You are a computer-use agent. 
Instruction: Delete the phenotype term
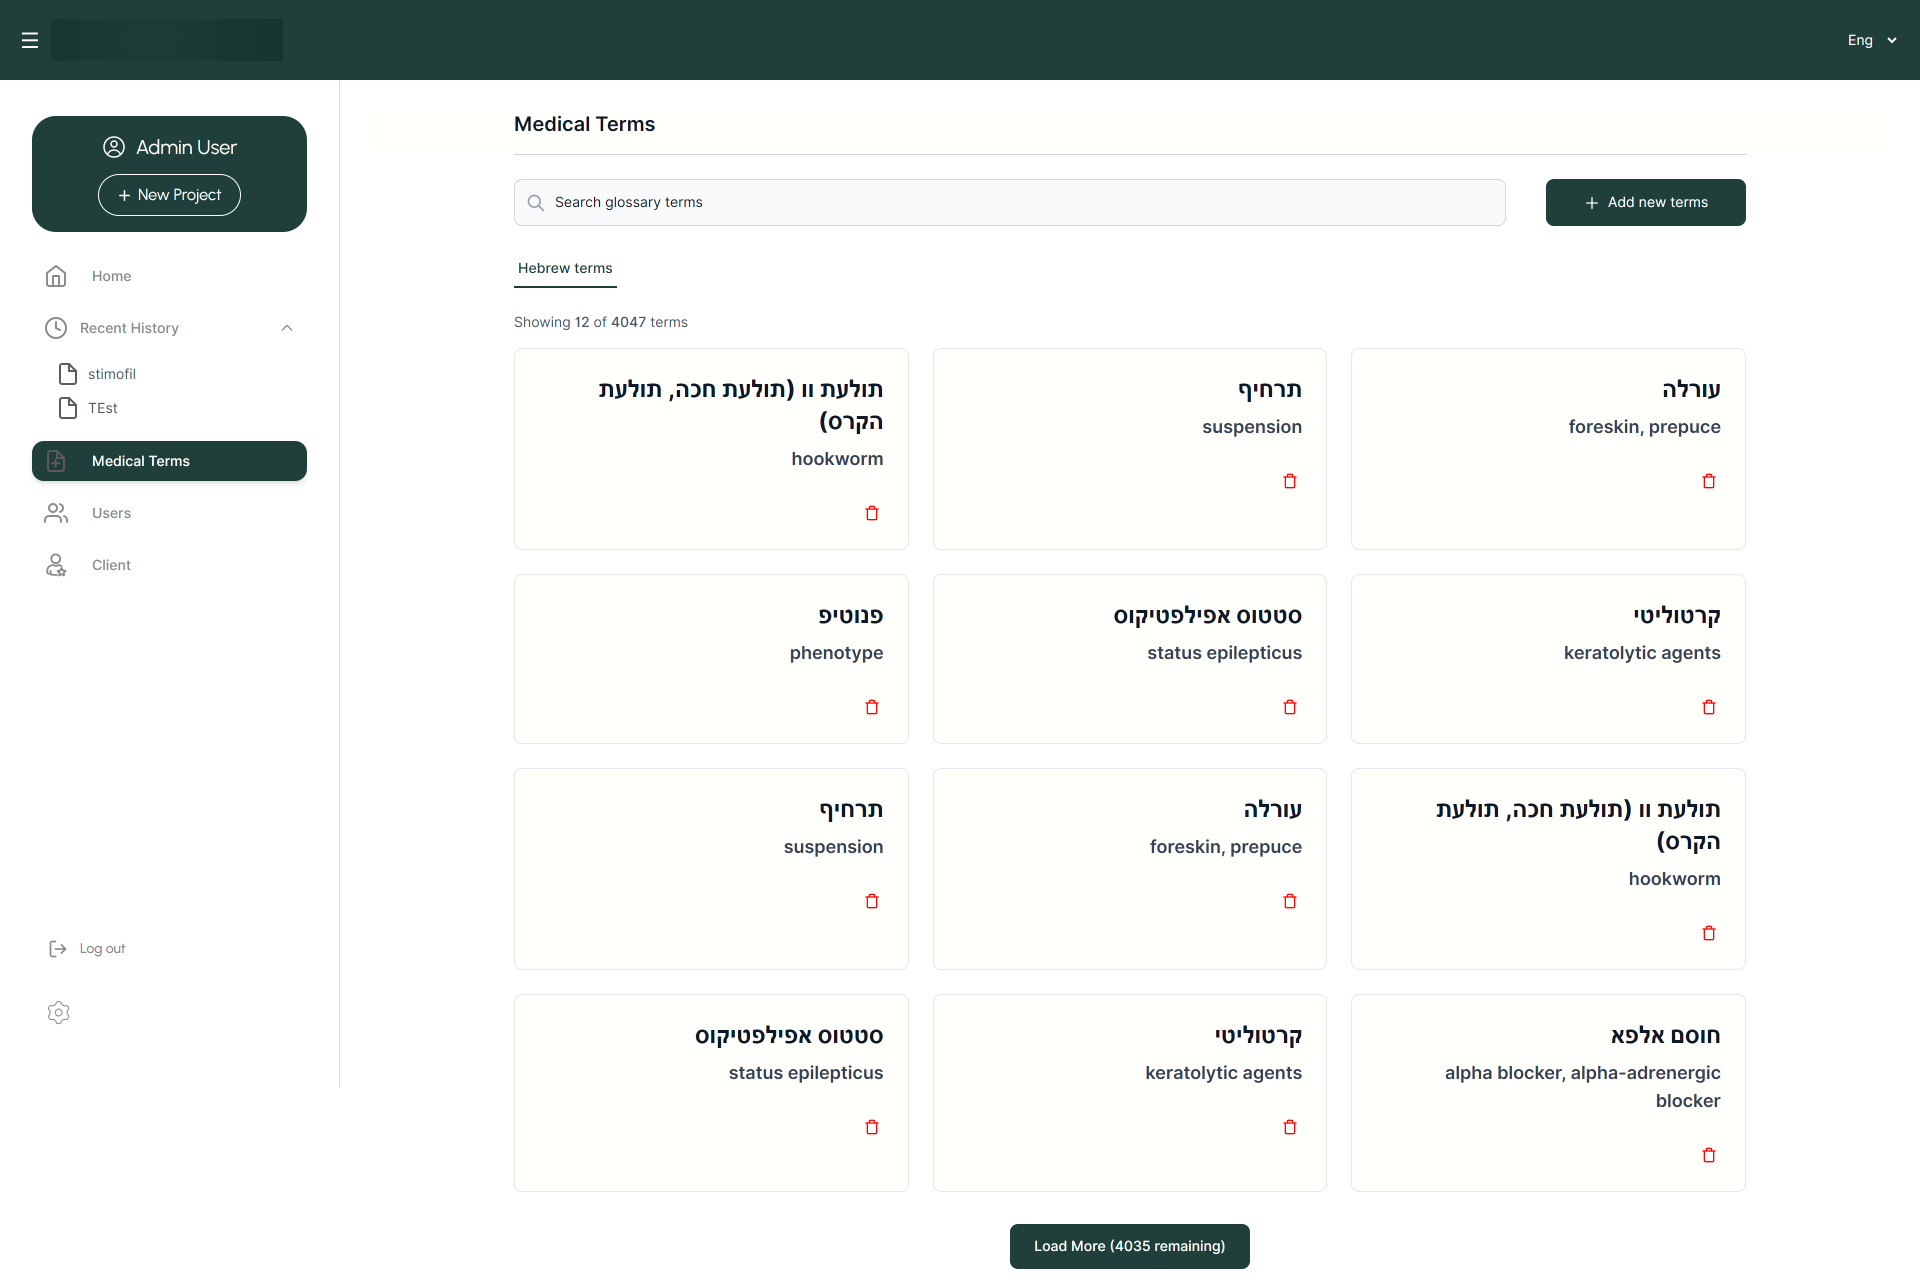tap(872, 707)
